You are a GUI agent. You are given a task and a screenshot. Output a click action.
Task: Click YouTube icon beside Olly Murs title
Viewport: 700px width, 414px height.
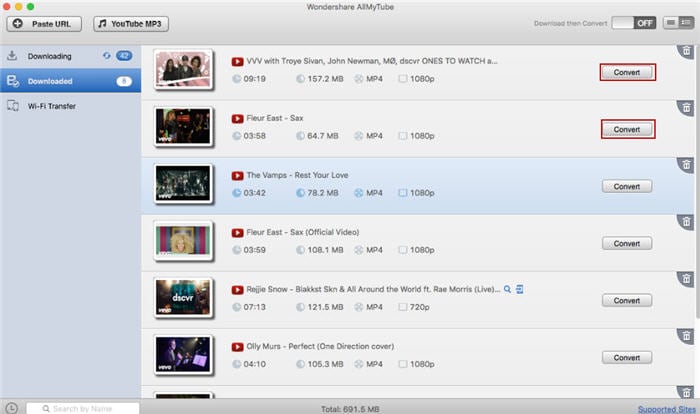pyautogui.click(x=238, y=347)
